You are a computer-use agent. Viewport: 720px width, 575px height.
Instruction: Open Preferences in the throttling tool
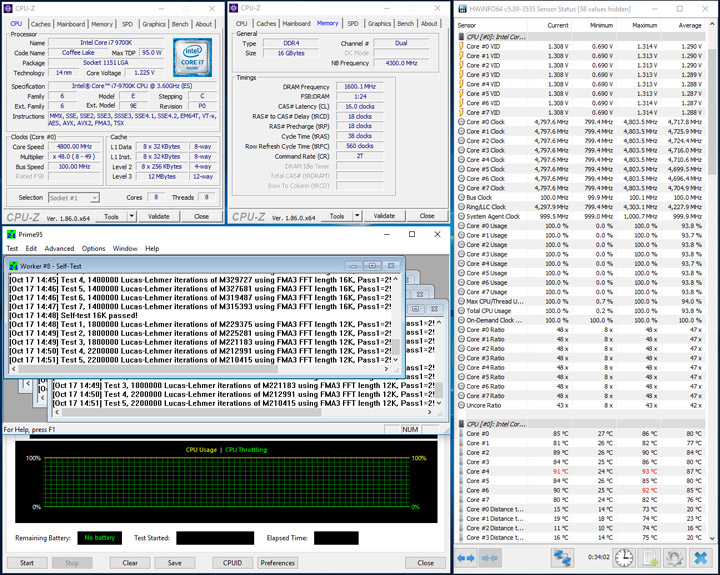278,563
